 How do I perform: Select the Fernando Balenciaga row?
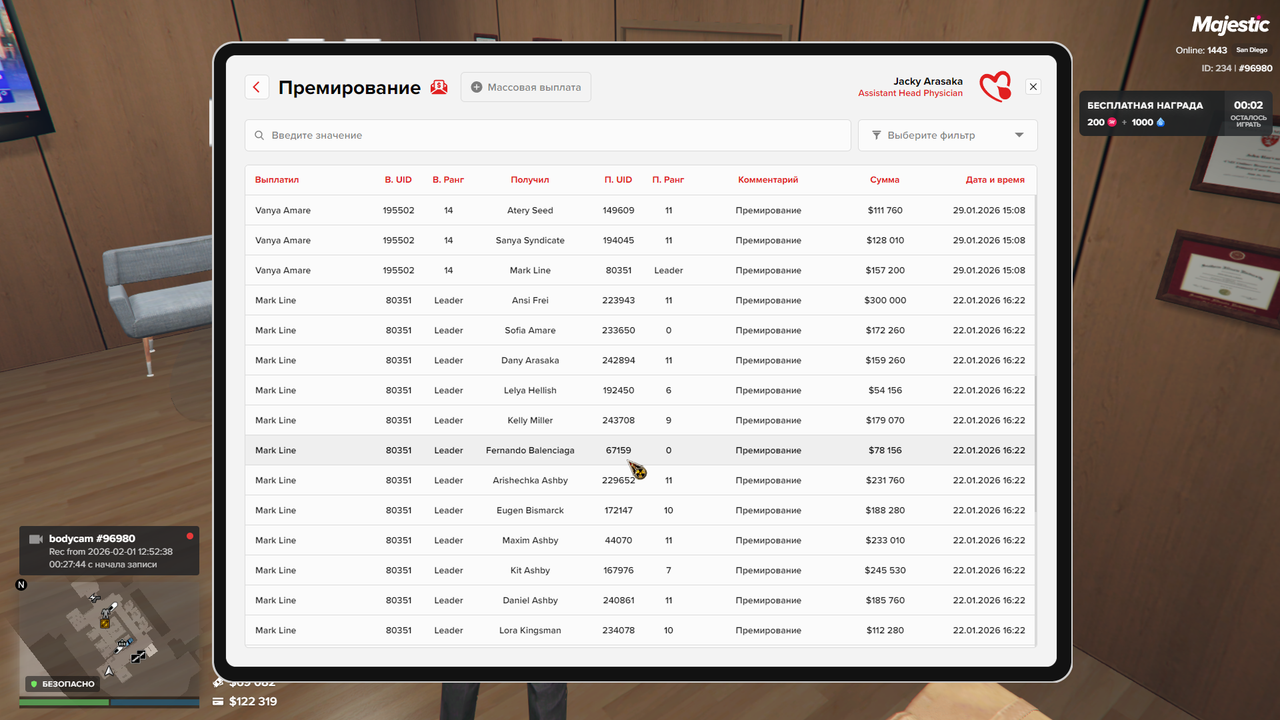pos(641,450)
